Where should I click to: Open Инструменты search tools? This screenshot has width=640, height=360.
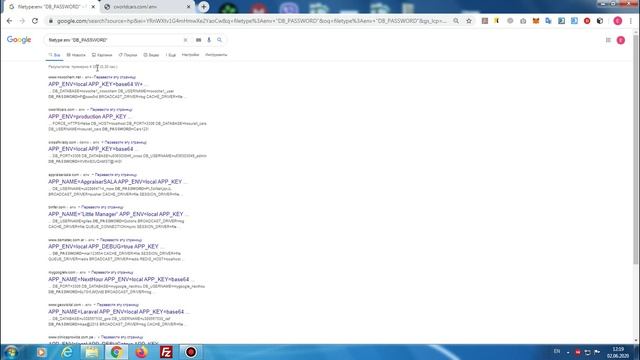(216, 55)
